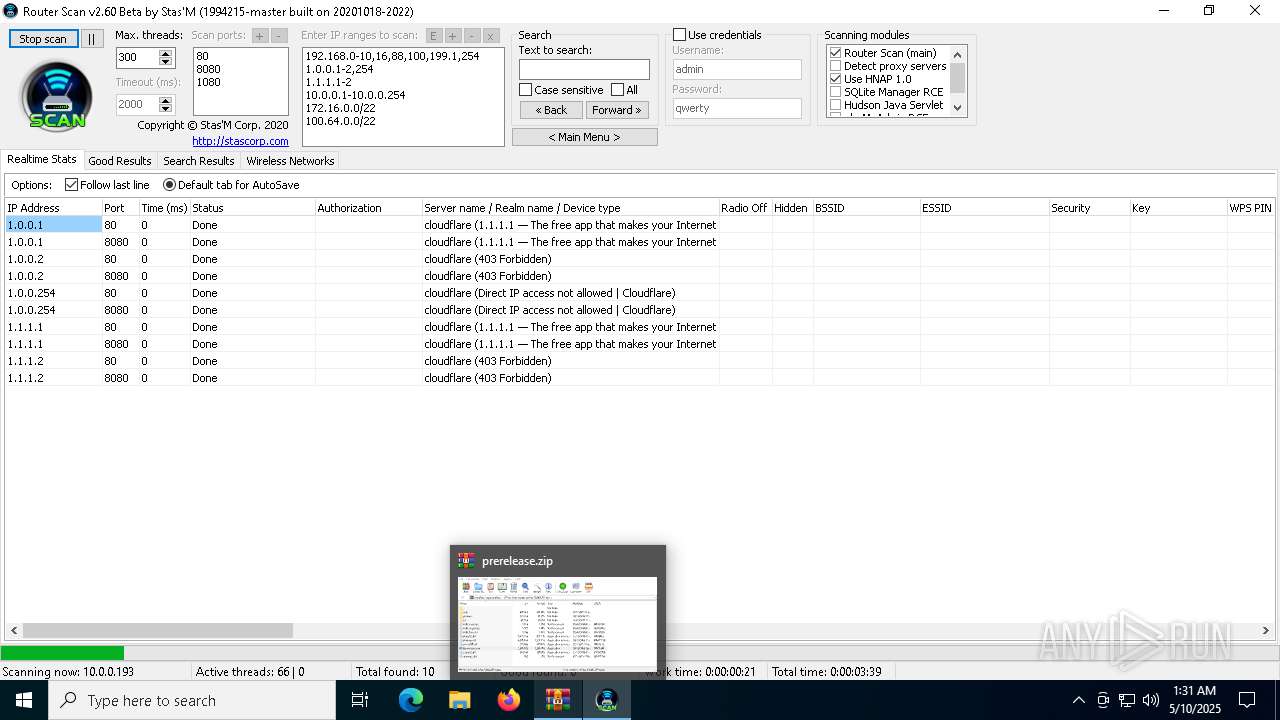Launch Firefox from the taskbar
Screen dimensions: 1280x720
pyautogui.click(x=509, y=700)
